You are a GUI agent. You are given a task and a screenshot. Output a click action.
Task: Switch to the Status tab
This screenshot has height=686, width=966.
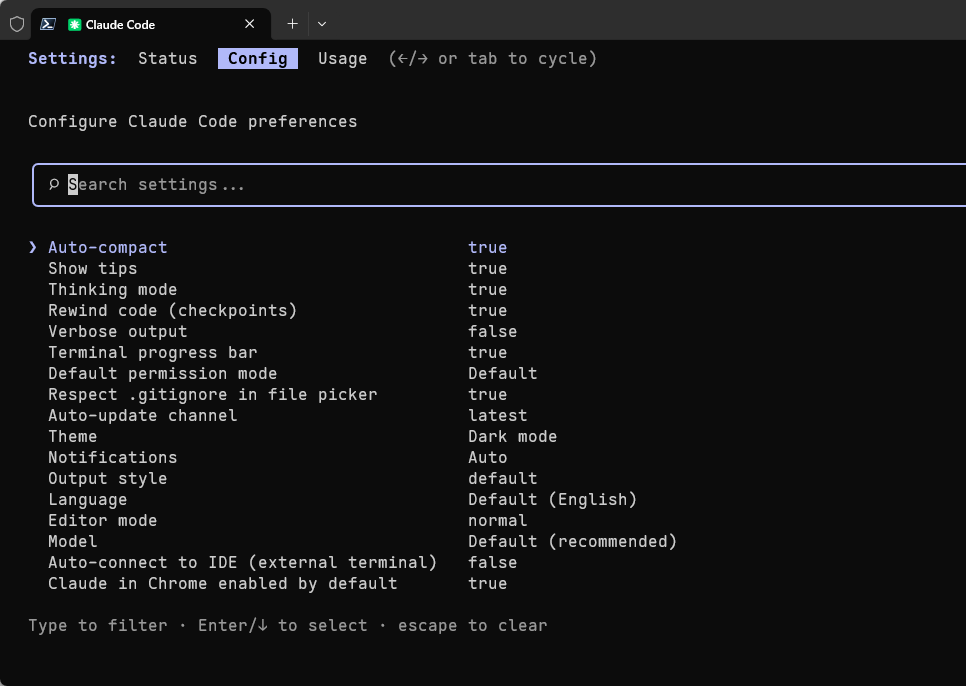point(168,59)
